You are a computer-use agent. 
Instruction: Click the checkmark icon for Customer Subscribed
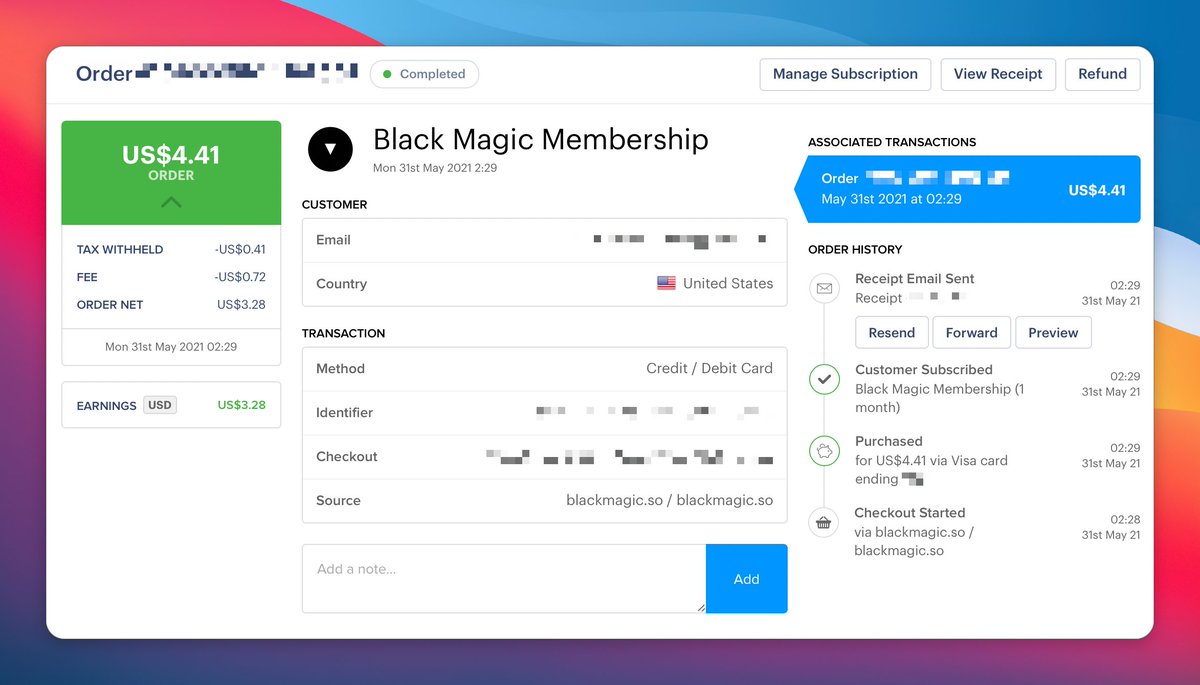click(824, 380)
